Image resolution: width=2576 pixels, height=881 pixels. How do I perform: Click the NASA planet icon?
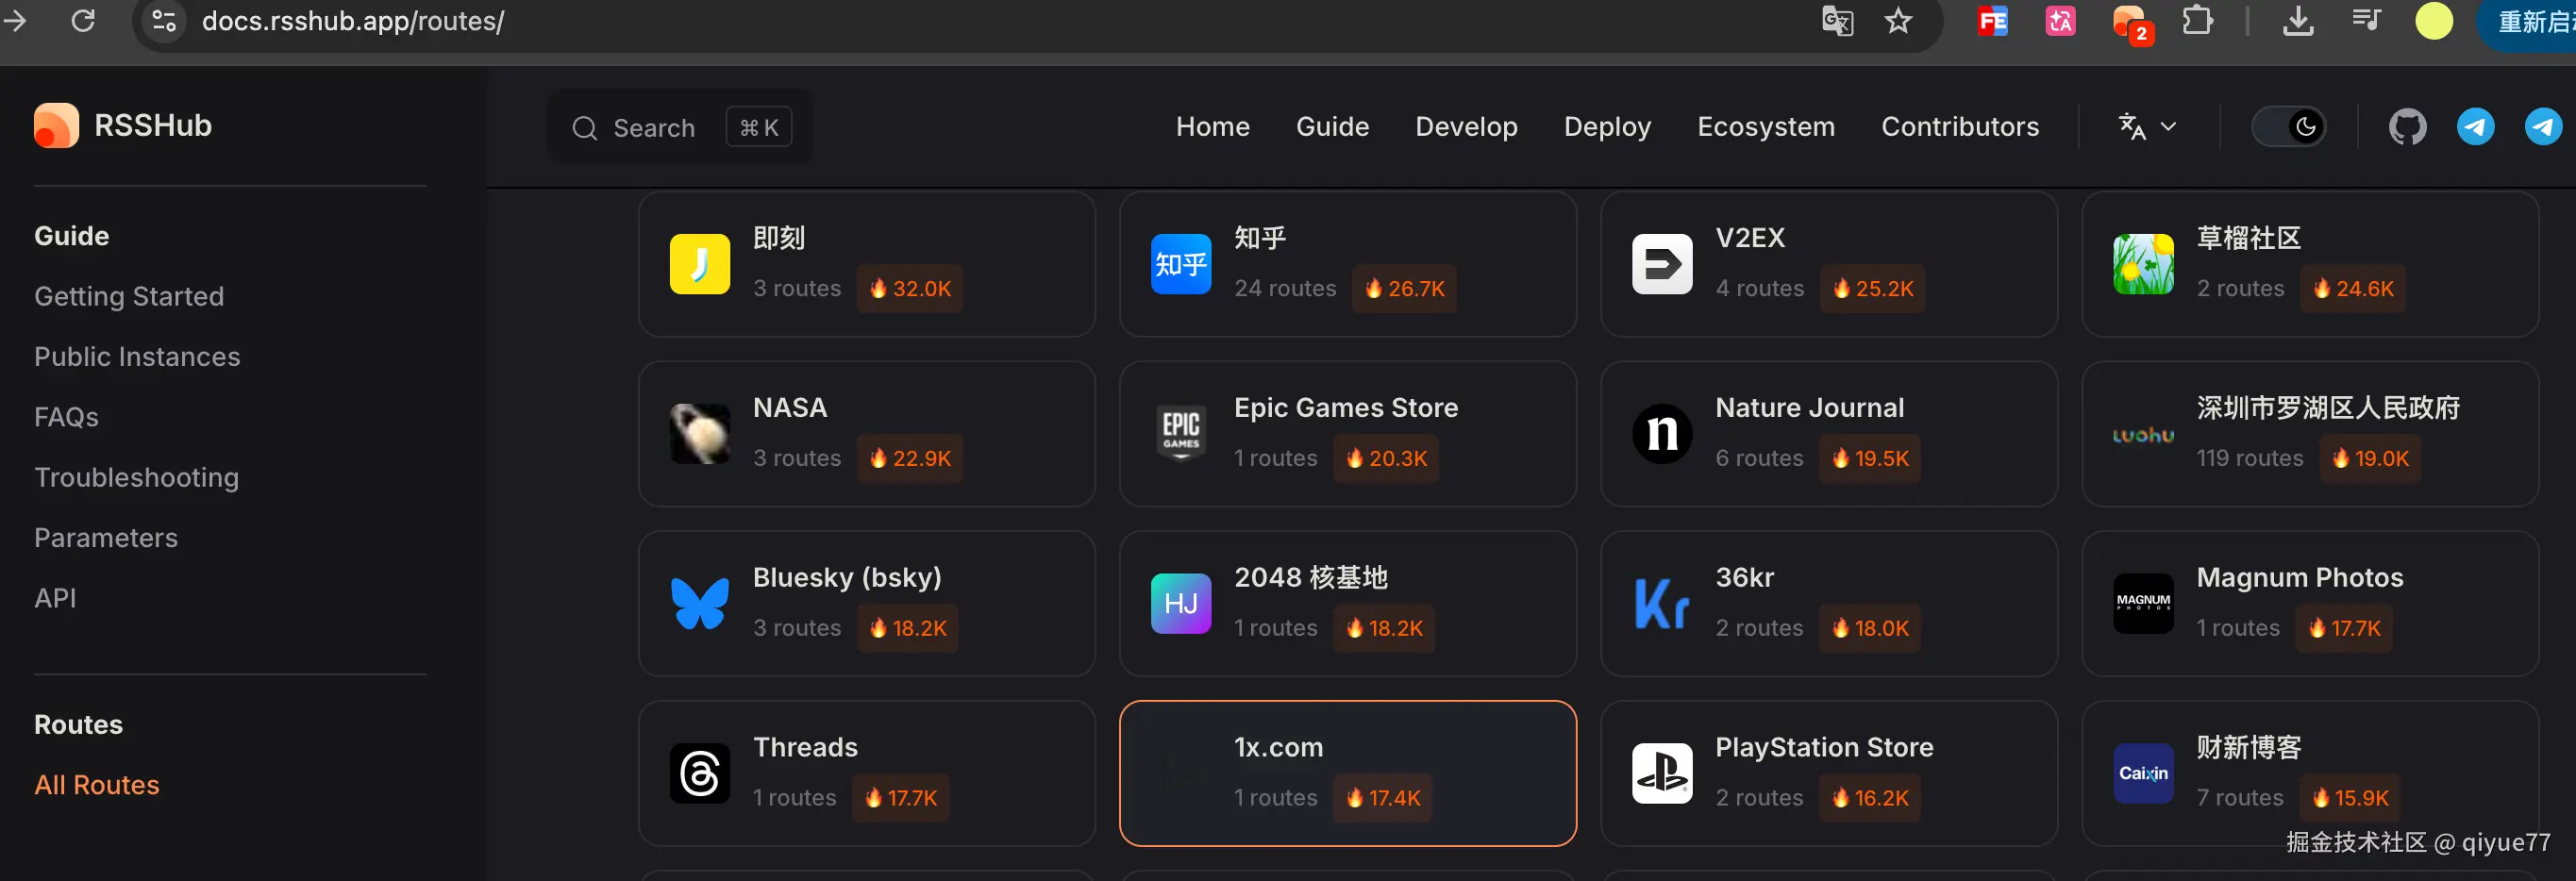click(x=699, y=434)
